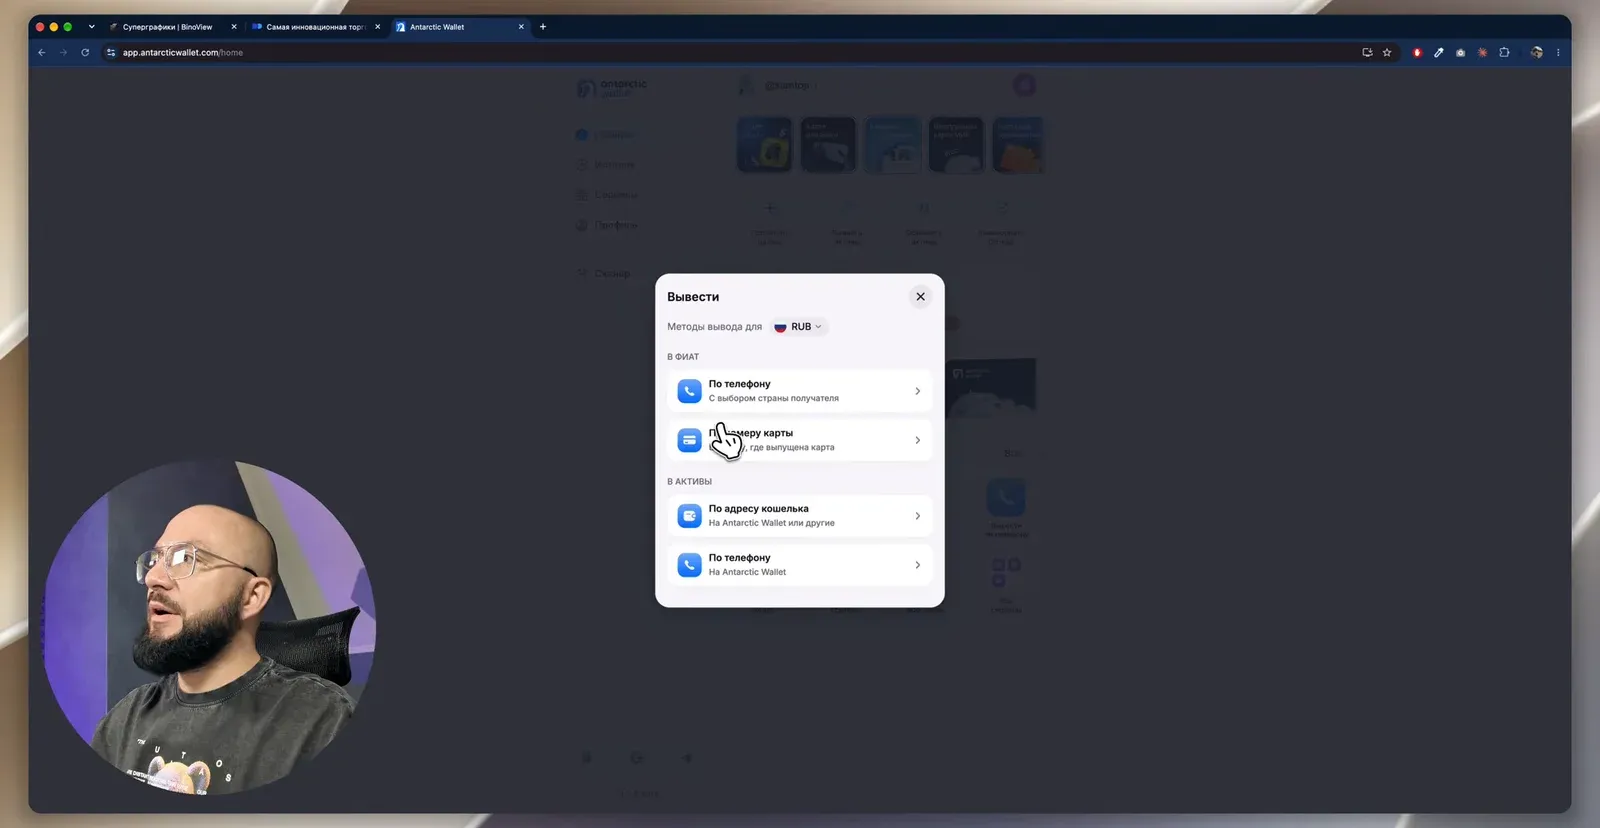Expand the 'где выпущена карта' row chevron
The height and width of the screenshot is (828, 1600).
(x=917, y=440)
